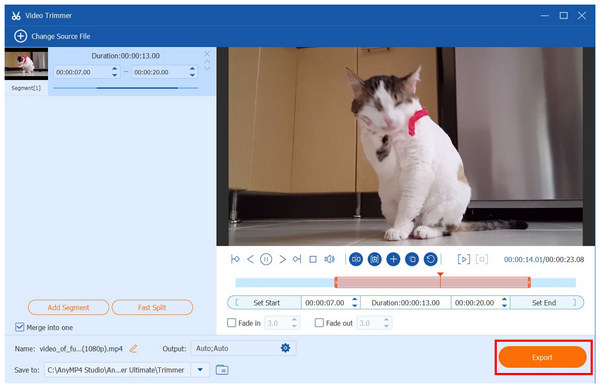Rename file with the pencil icon
Viewport: 600px width, 388px height.
[x=133, y=349]
